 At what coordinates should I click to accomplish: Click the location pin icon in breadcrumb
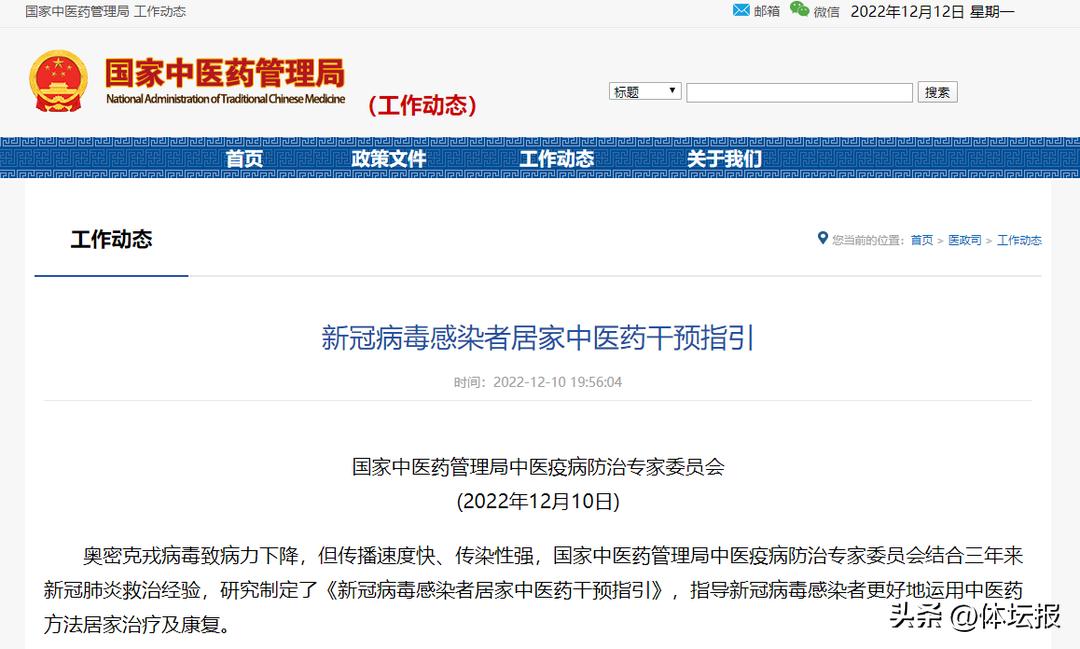pos(823,238)
